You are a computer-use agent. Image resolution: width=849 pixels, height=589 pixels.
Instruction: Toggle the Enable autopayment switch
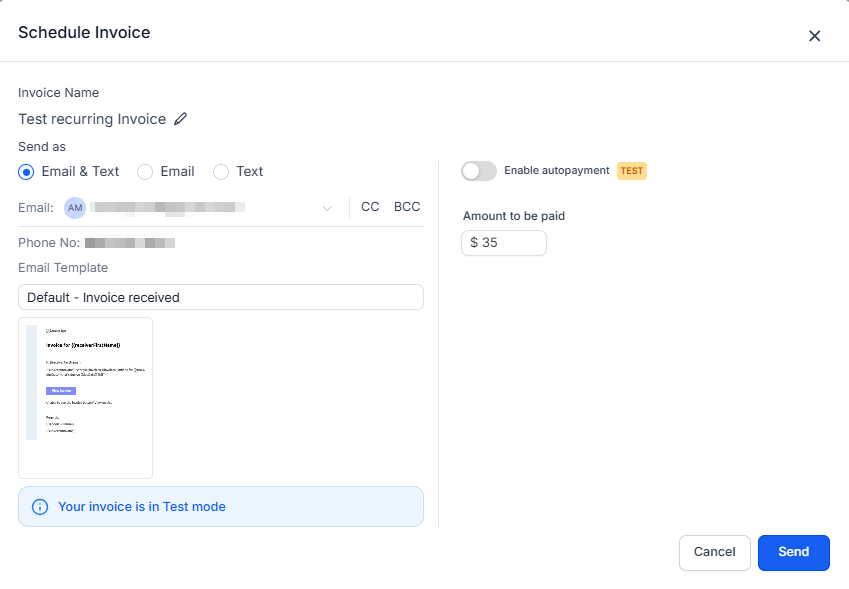(x=479, y=171)
